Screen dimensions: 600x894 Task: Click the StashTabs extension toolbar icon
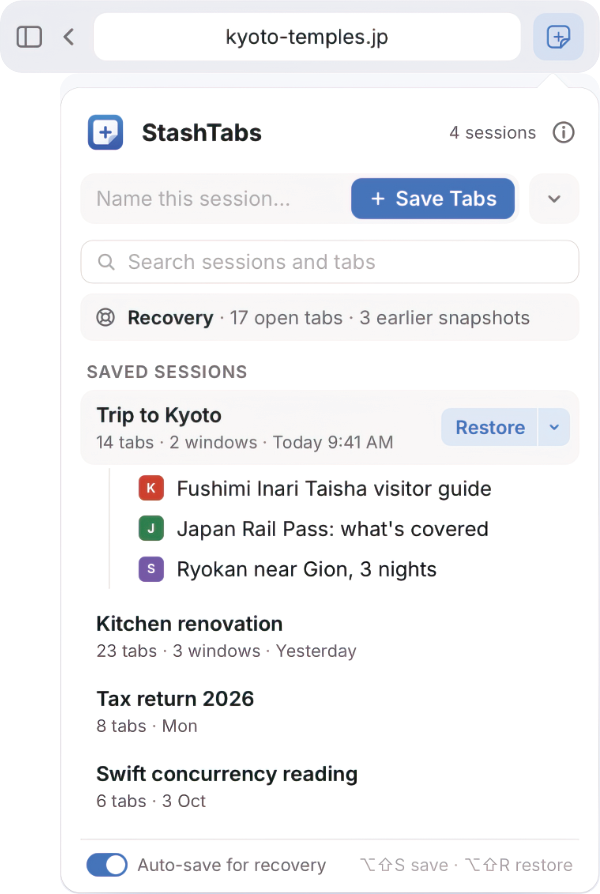pyautogui.click(x=558, y=37)
